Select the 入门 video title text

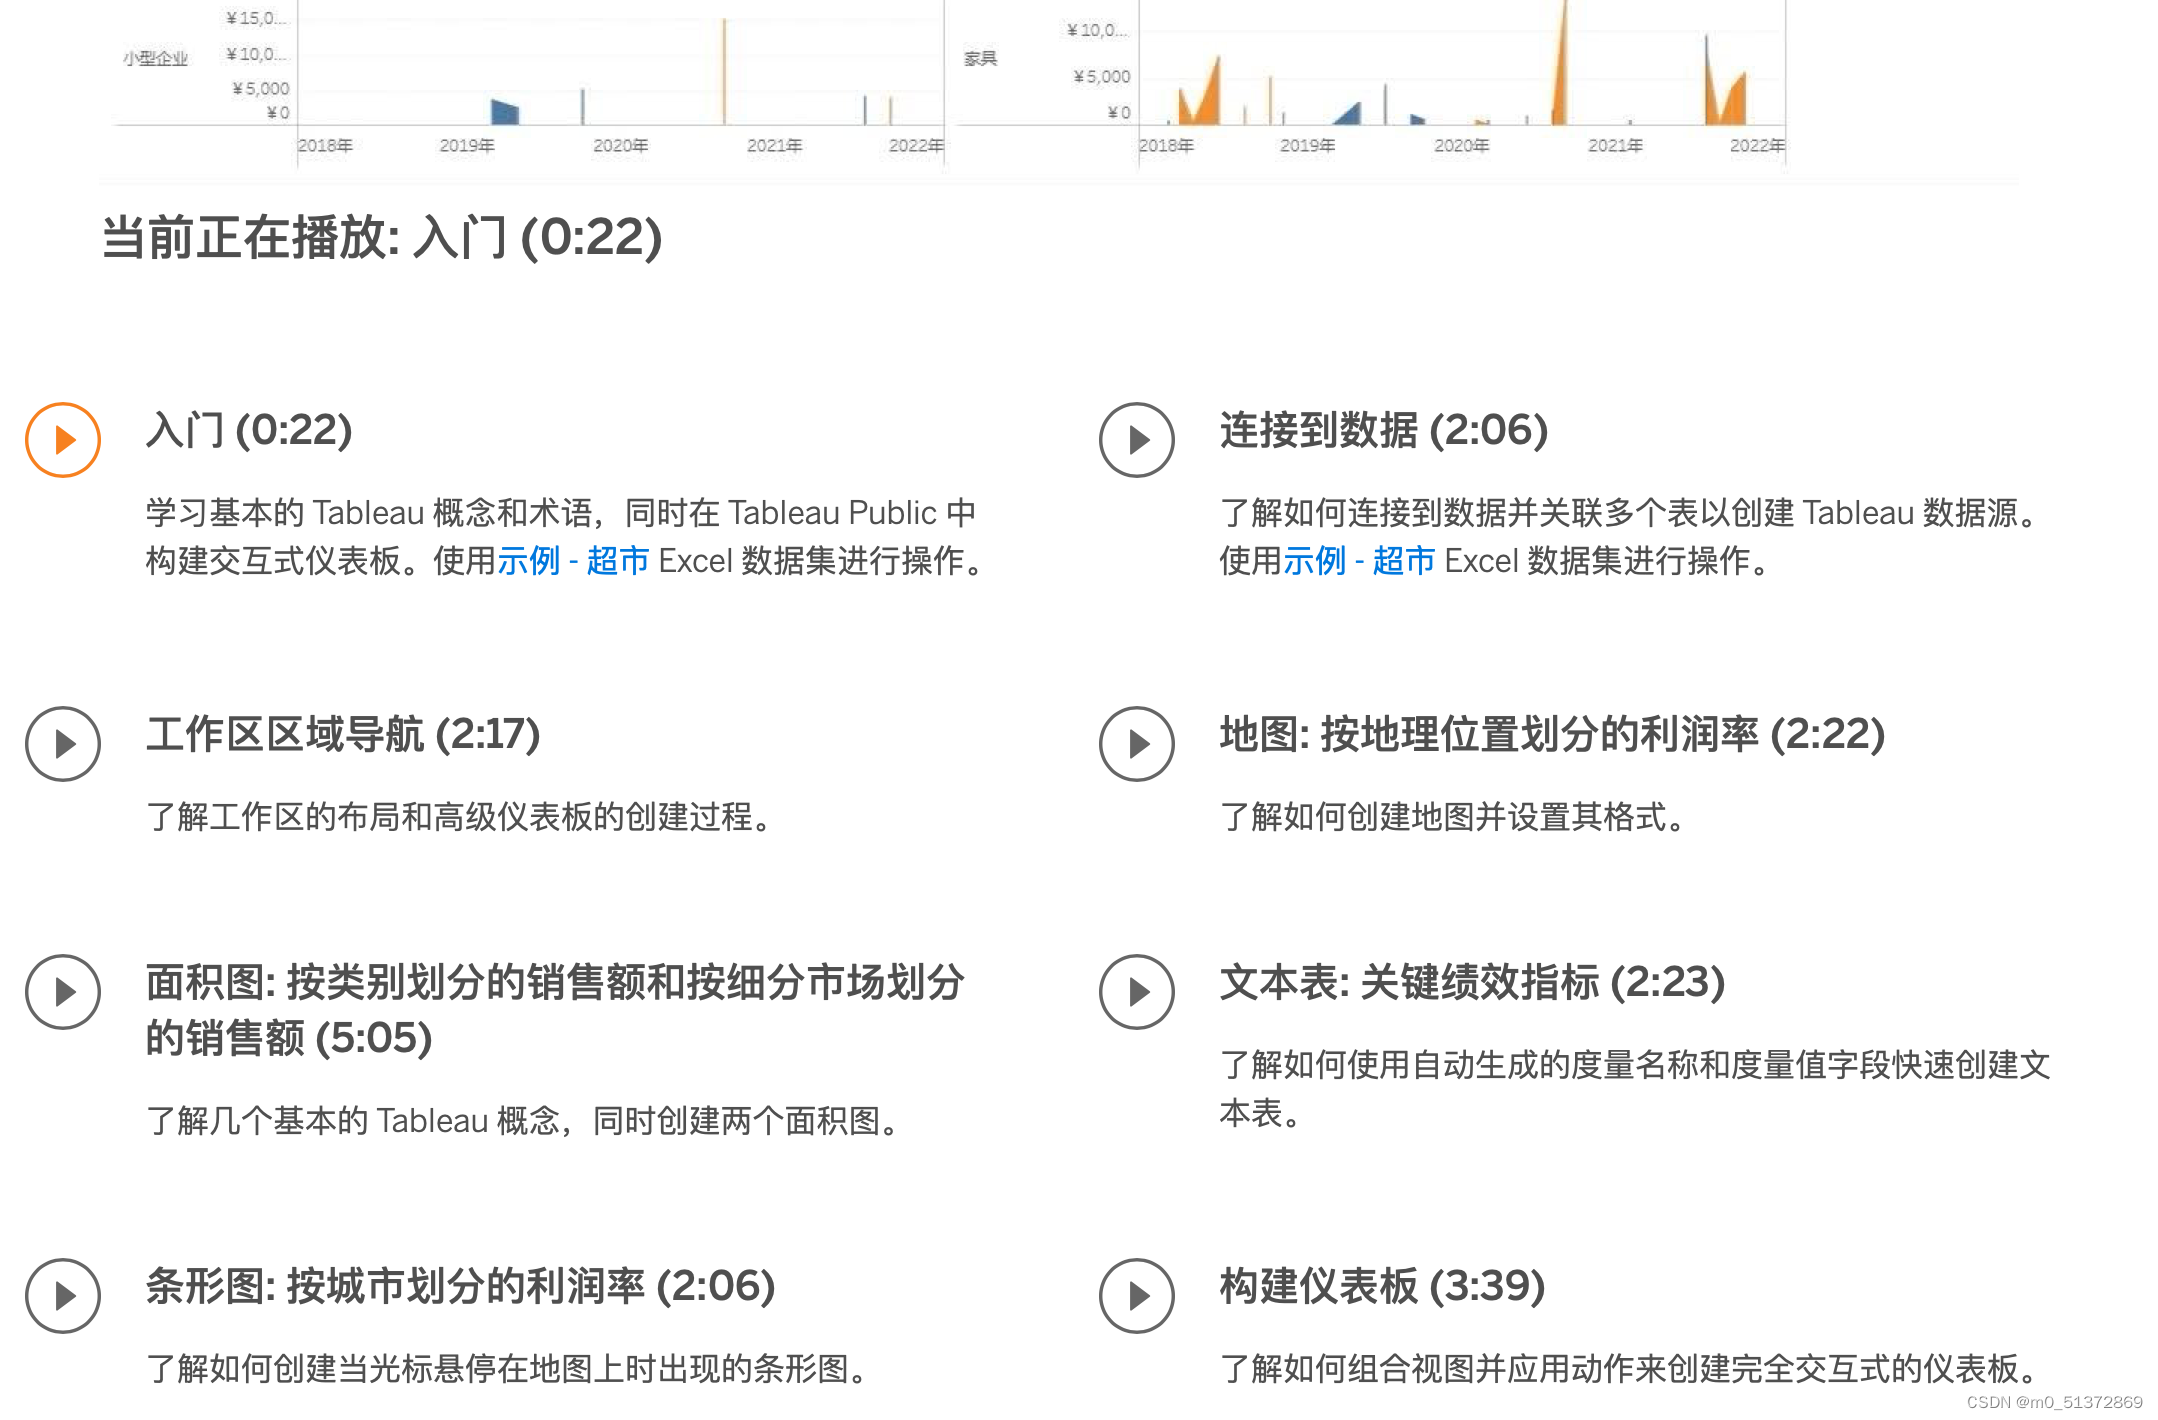[249, 432]
